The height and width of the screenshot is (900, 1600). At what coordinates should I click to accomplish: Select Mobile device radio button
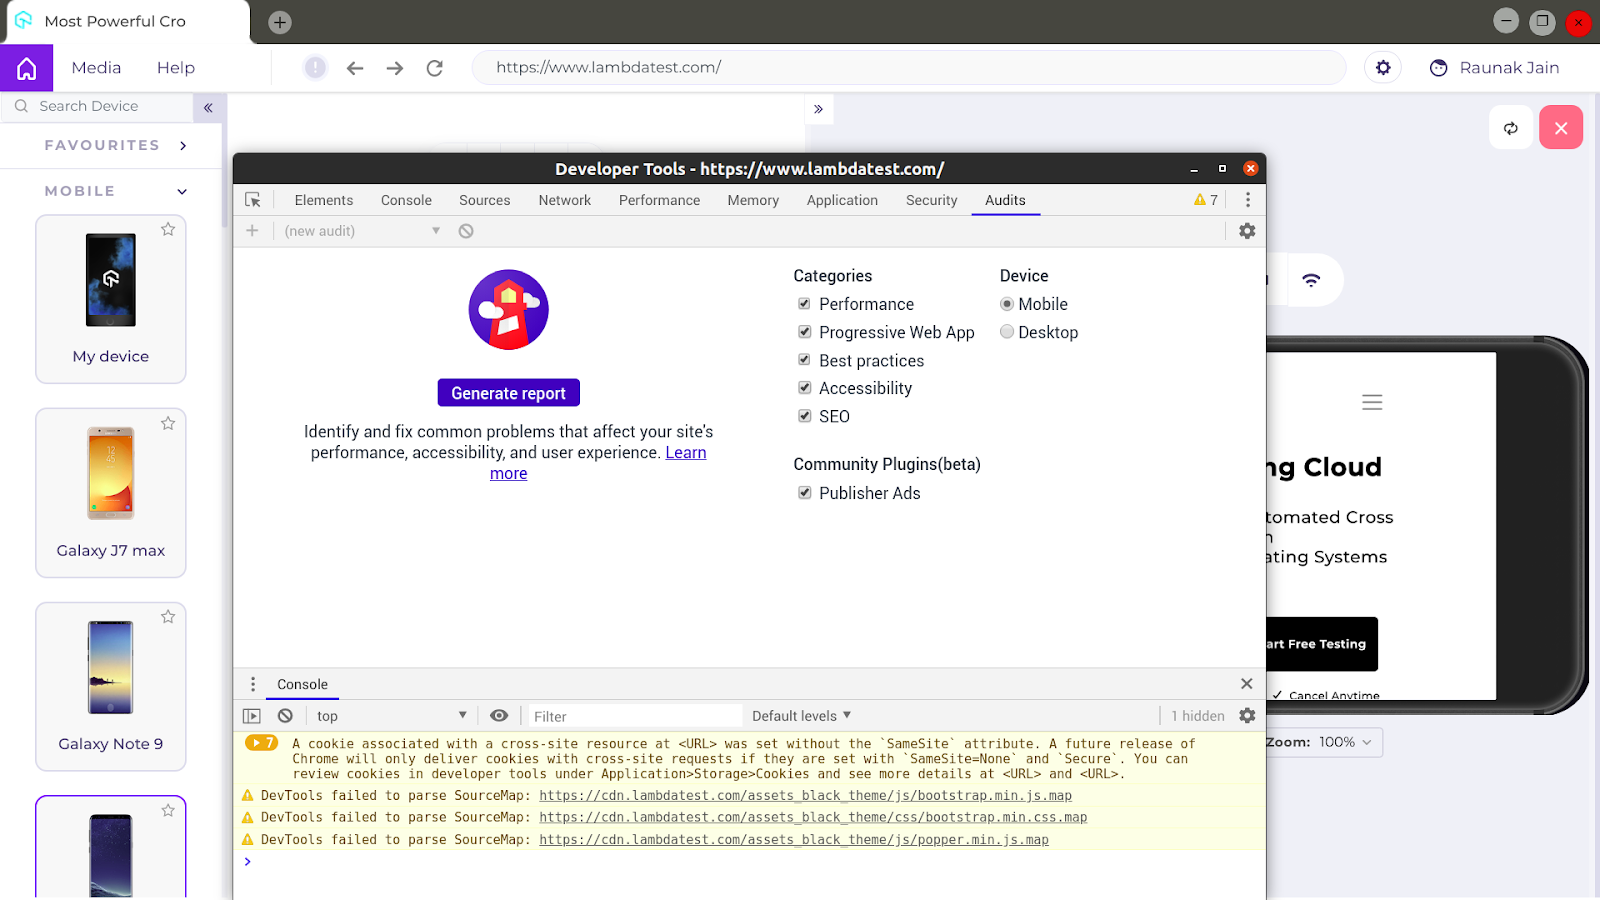[1007, 304]
